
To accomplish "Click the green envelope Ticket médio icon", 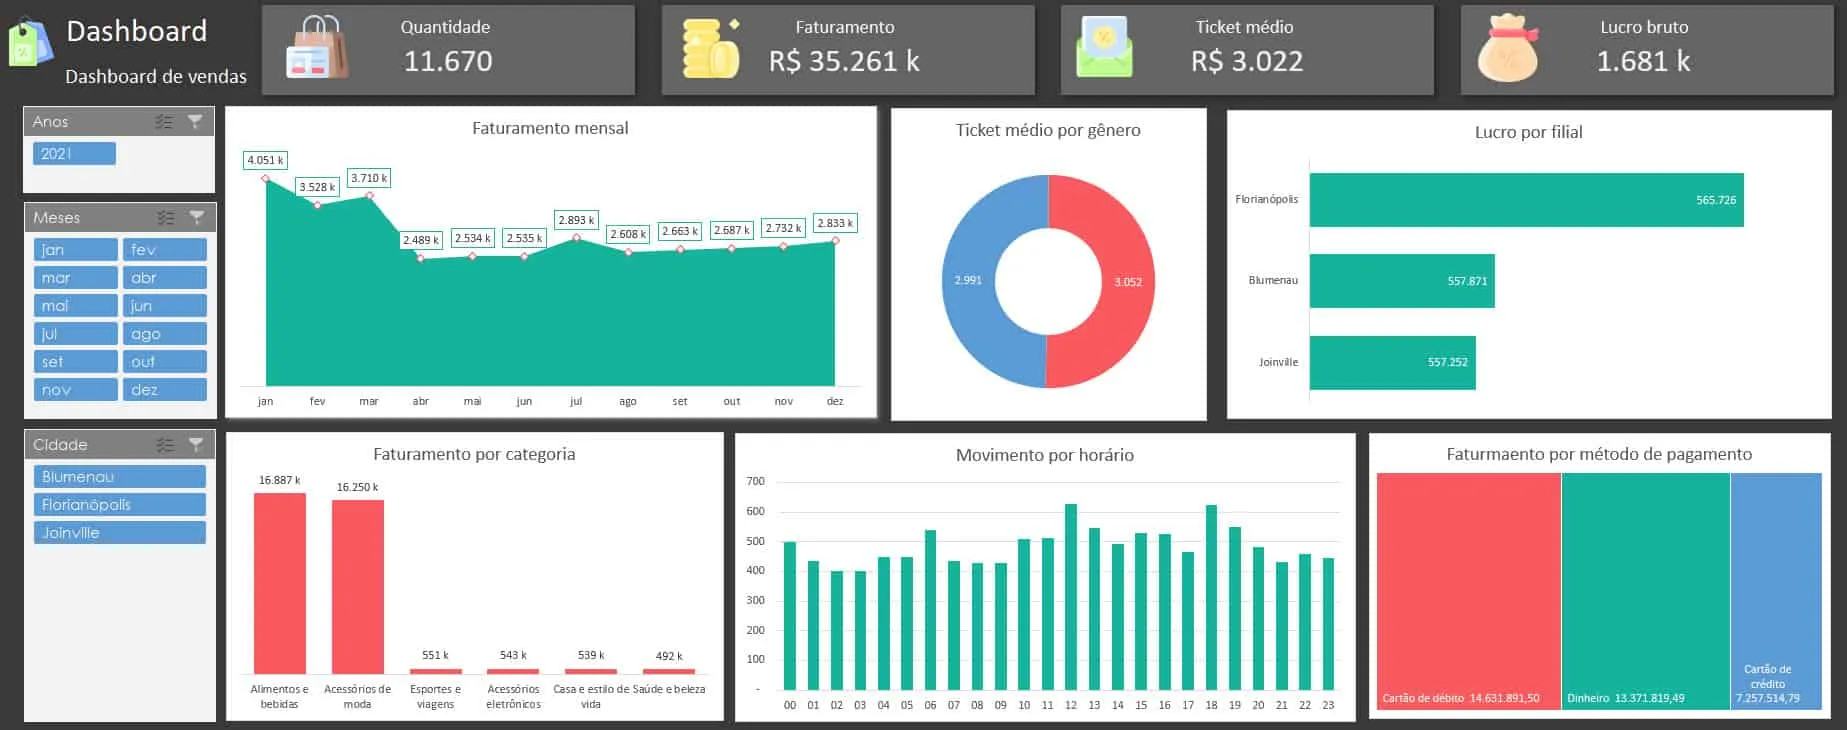I will (1104, 48).
